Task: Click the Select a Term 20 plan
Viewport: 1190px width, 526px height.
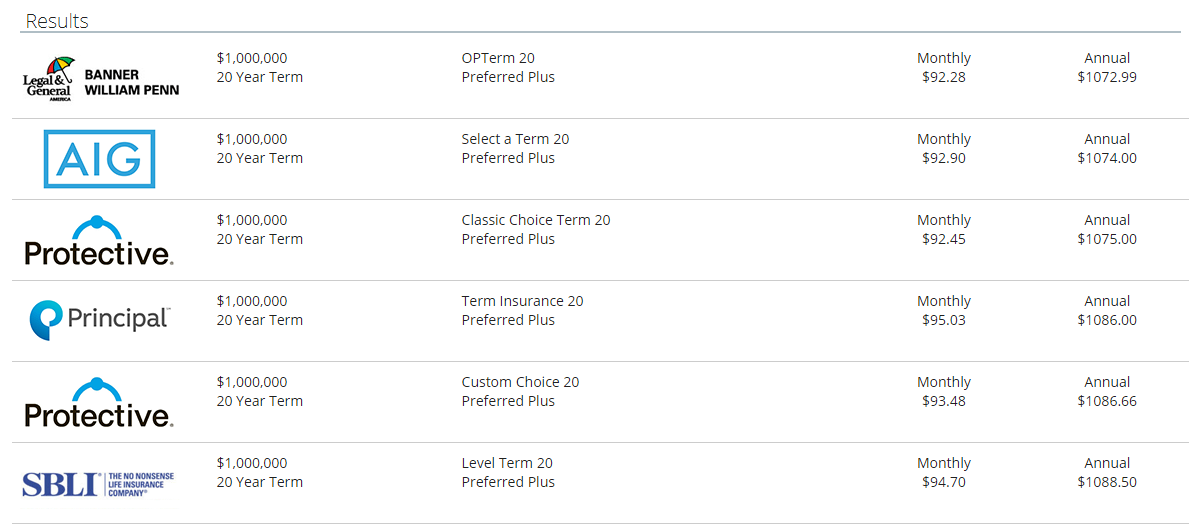Action: 515,139
